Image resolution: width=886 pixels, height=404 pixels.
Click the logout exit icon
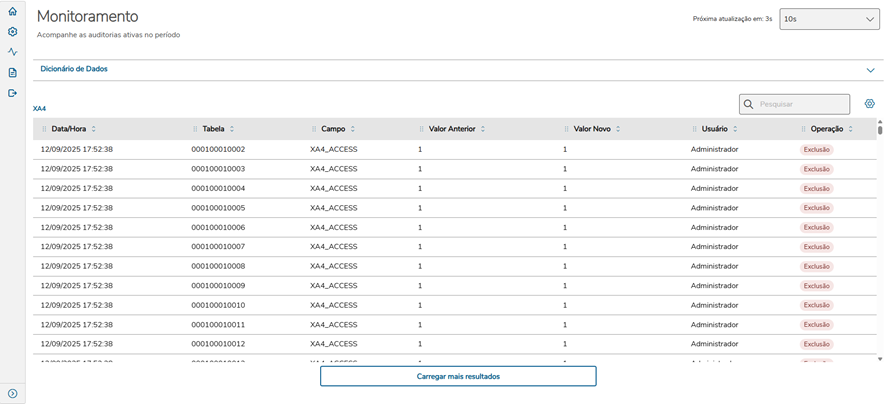pyautogui.click(x=12, y=93)
